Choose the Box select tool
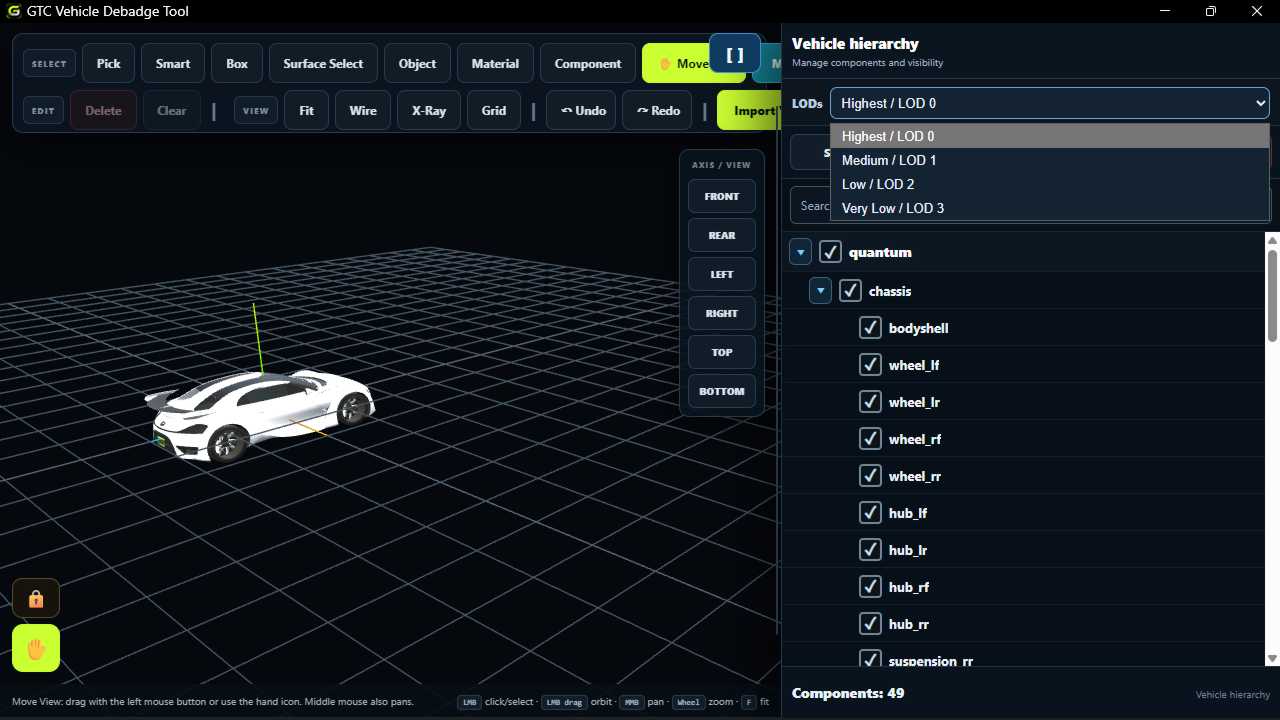This screenshot has width=1280, height=720. point(237,63)
